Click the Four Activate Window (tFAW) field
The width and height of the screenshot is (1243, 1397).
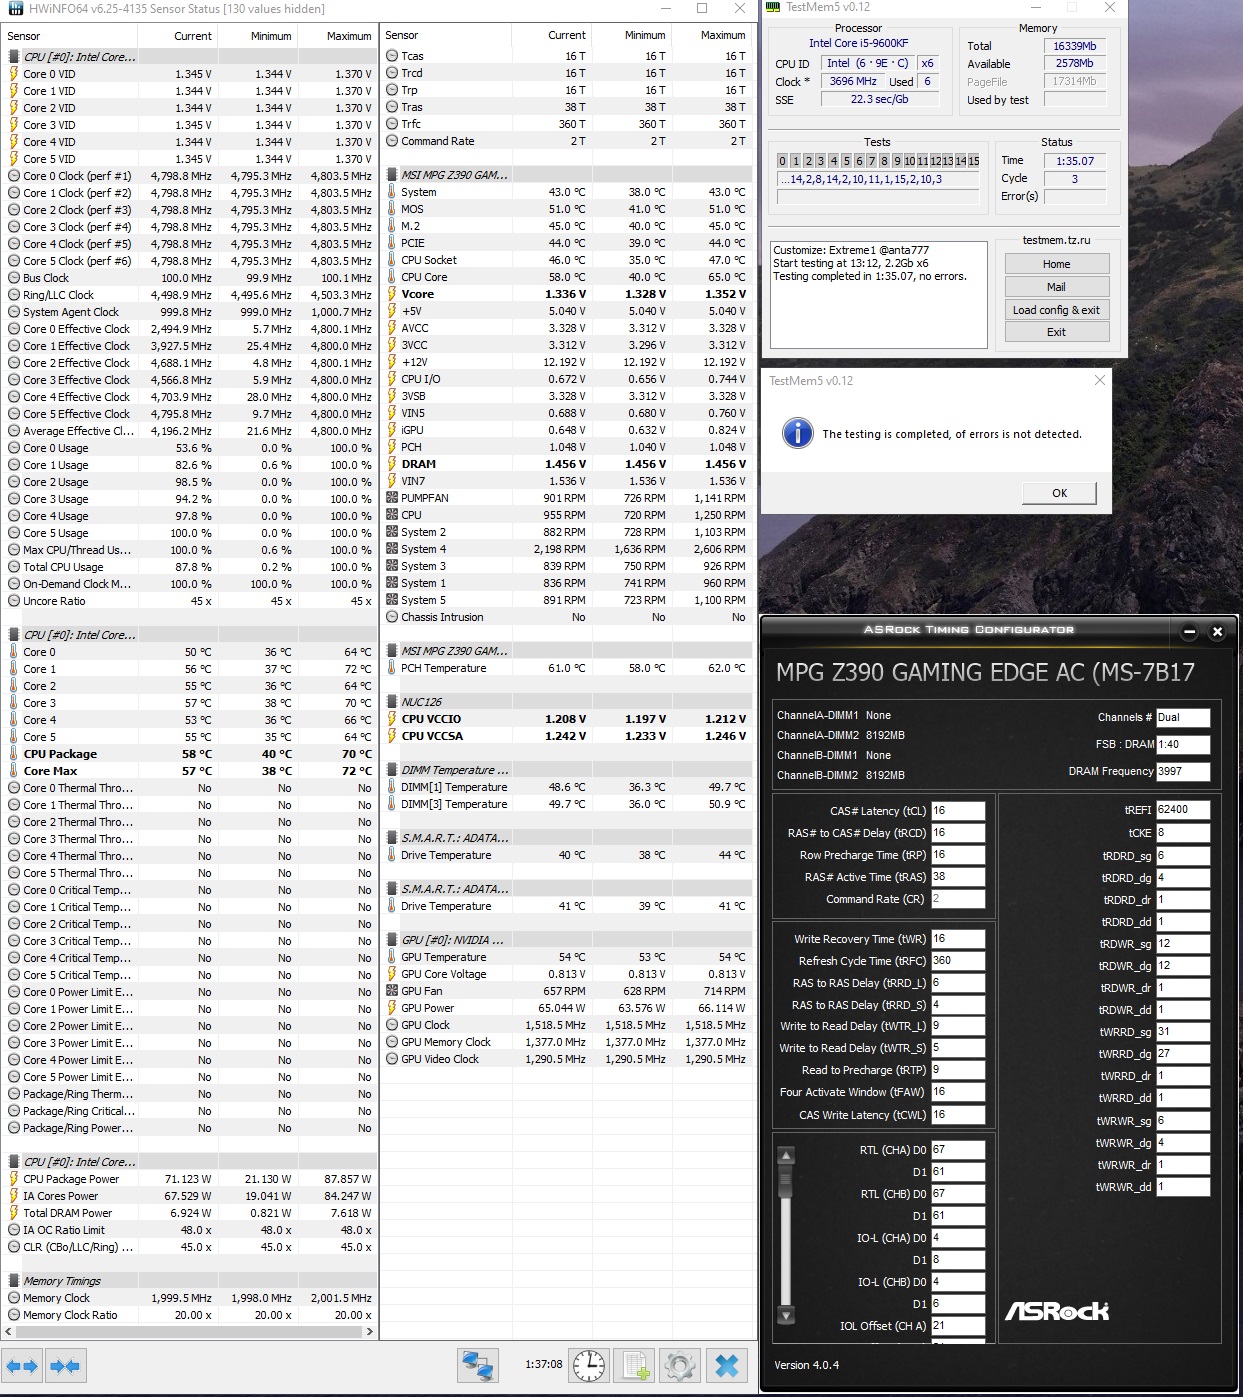958,1093
